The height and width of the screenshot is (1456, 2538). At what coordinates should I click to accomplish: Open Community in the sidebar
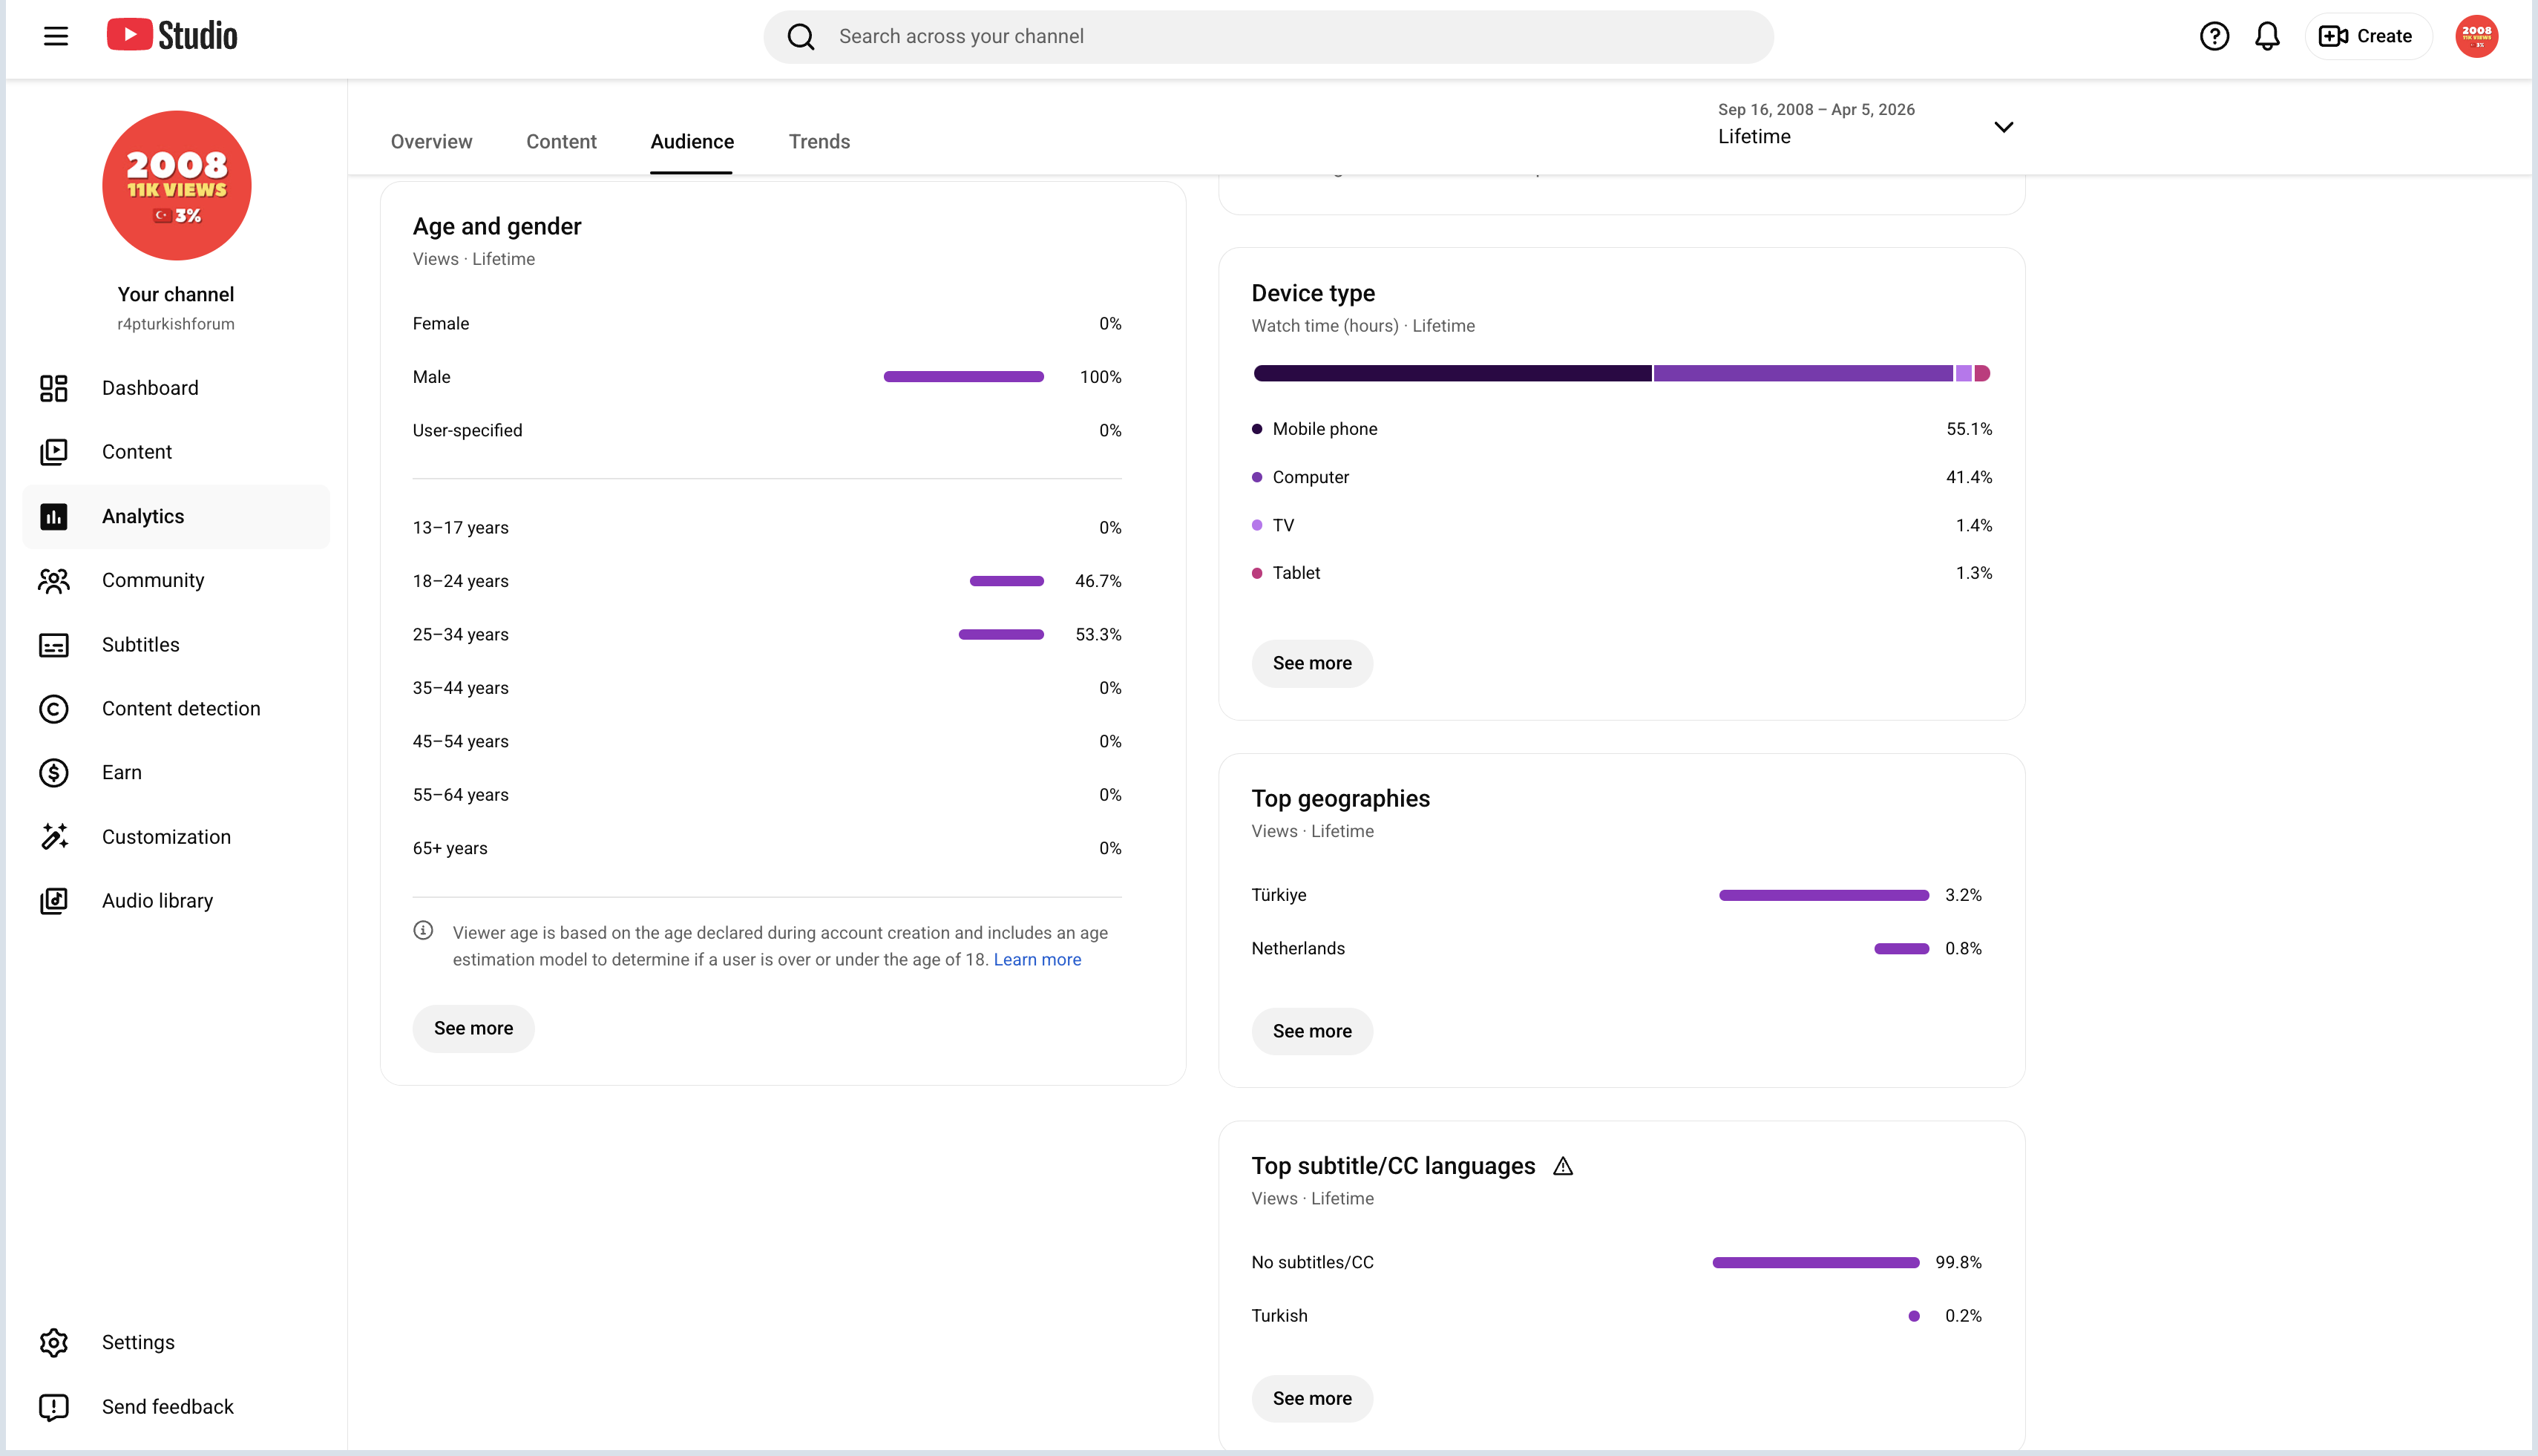tap(176, 581)
